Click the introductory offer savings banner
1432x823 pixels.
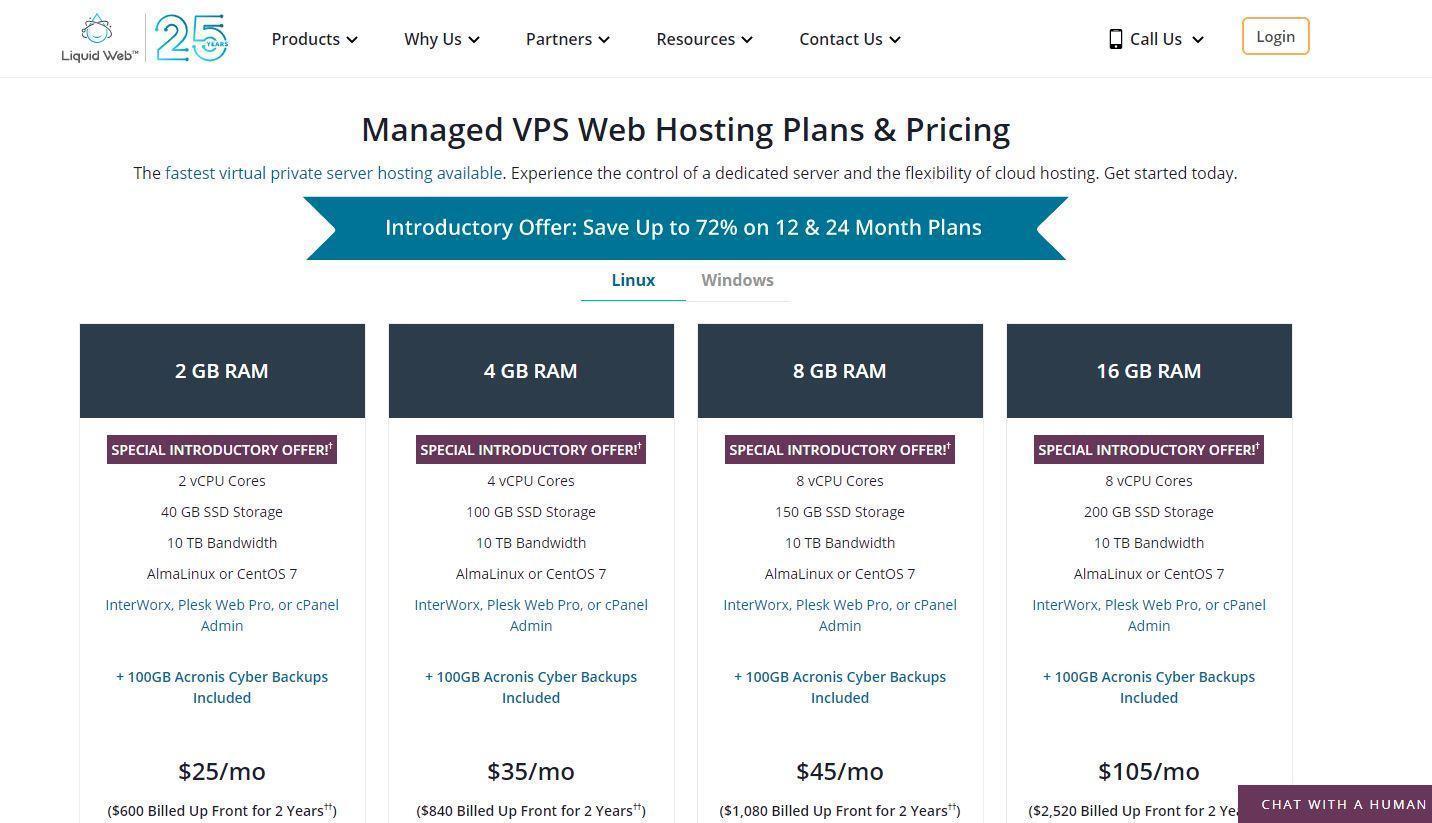point(683,227)
